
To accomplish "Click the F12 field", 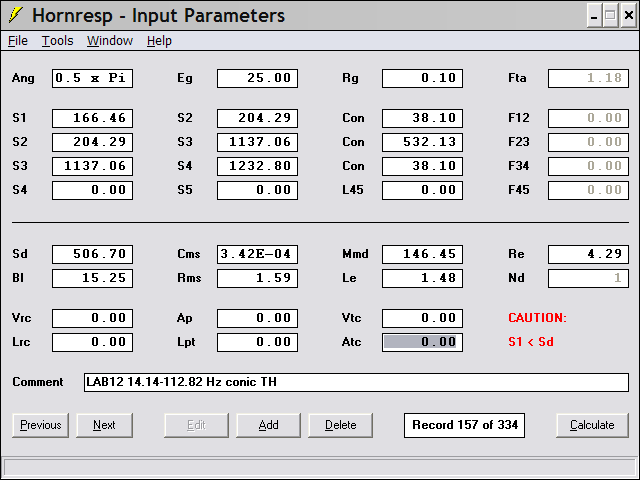I will (x=588, y=118).
